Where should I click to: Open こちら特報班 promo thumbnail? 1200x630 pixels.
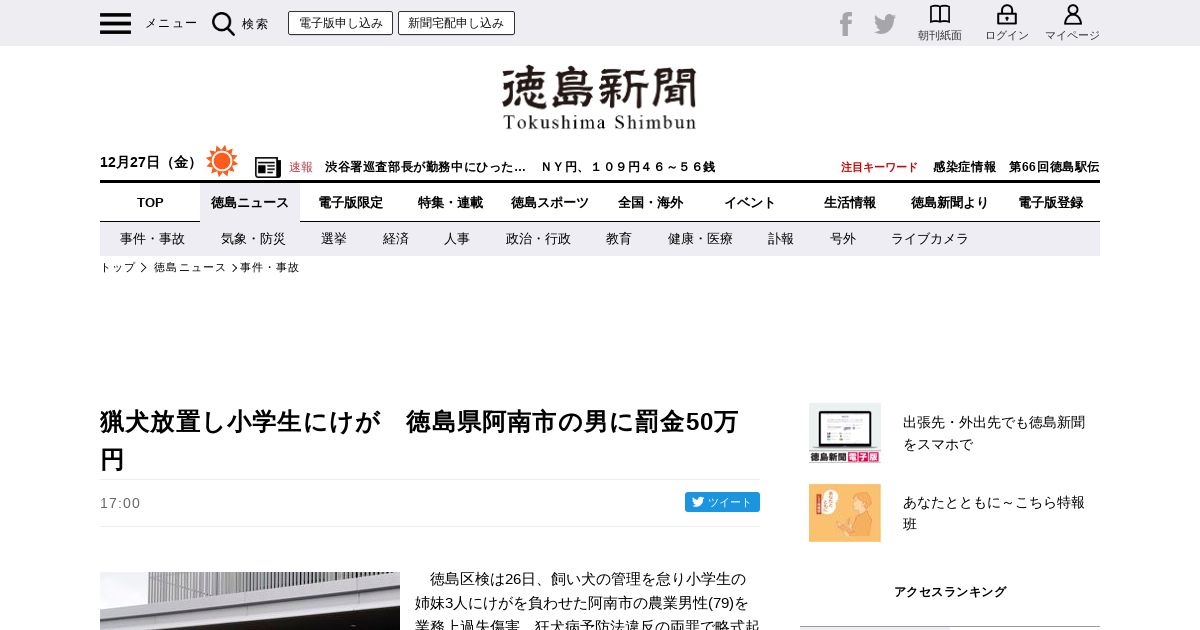[x=845, y=513]
